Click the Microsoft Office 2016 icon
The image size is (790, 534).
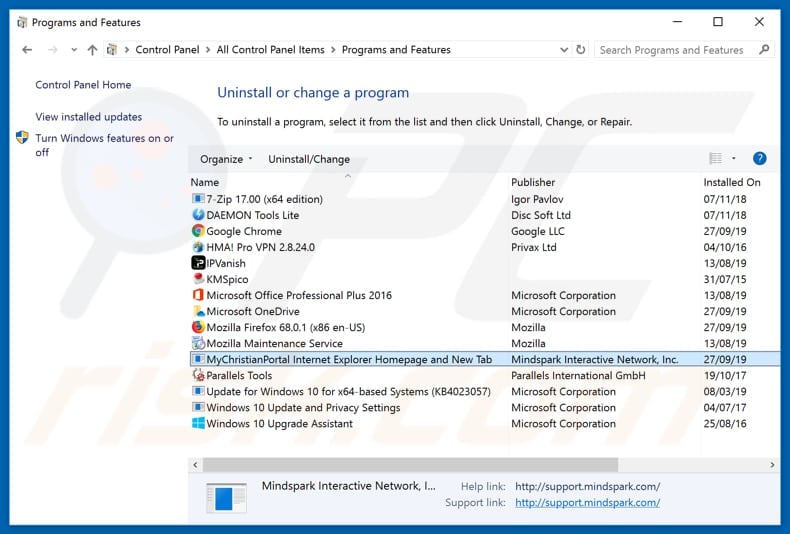point(198,295)
